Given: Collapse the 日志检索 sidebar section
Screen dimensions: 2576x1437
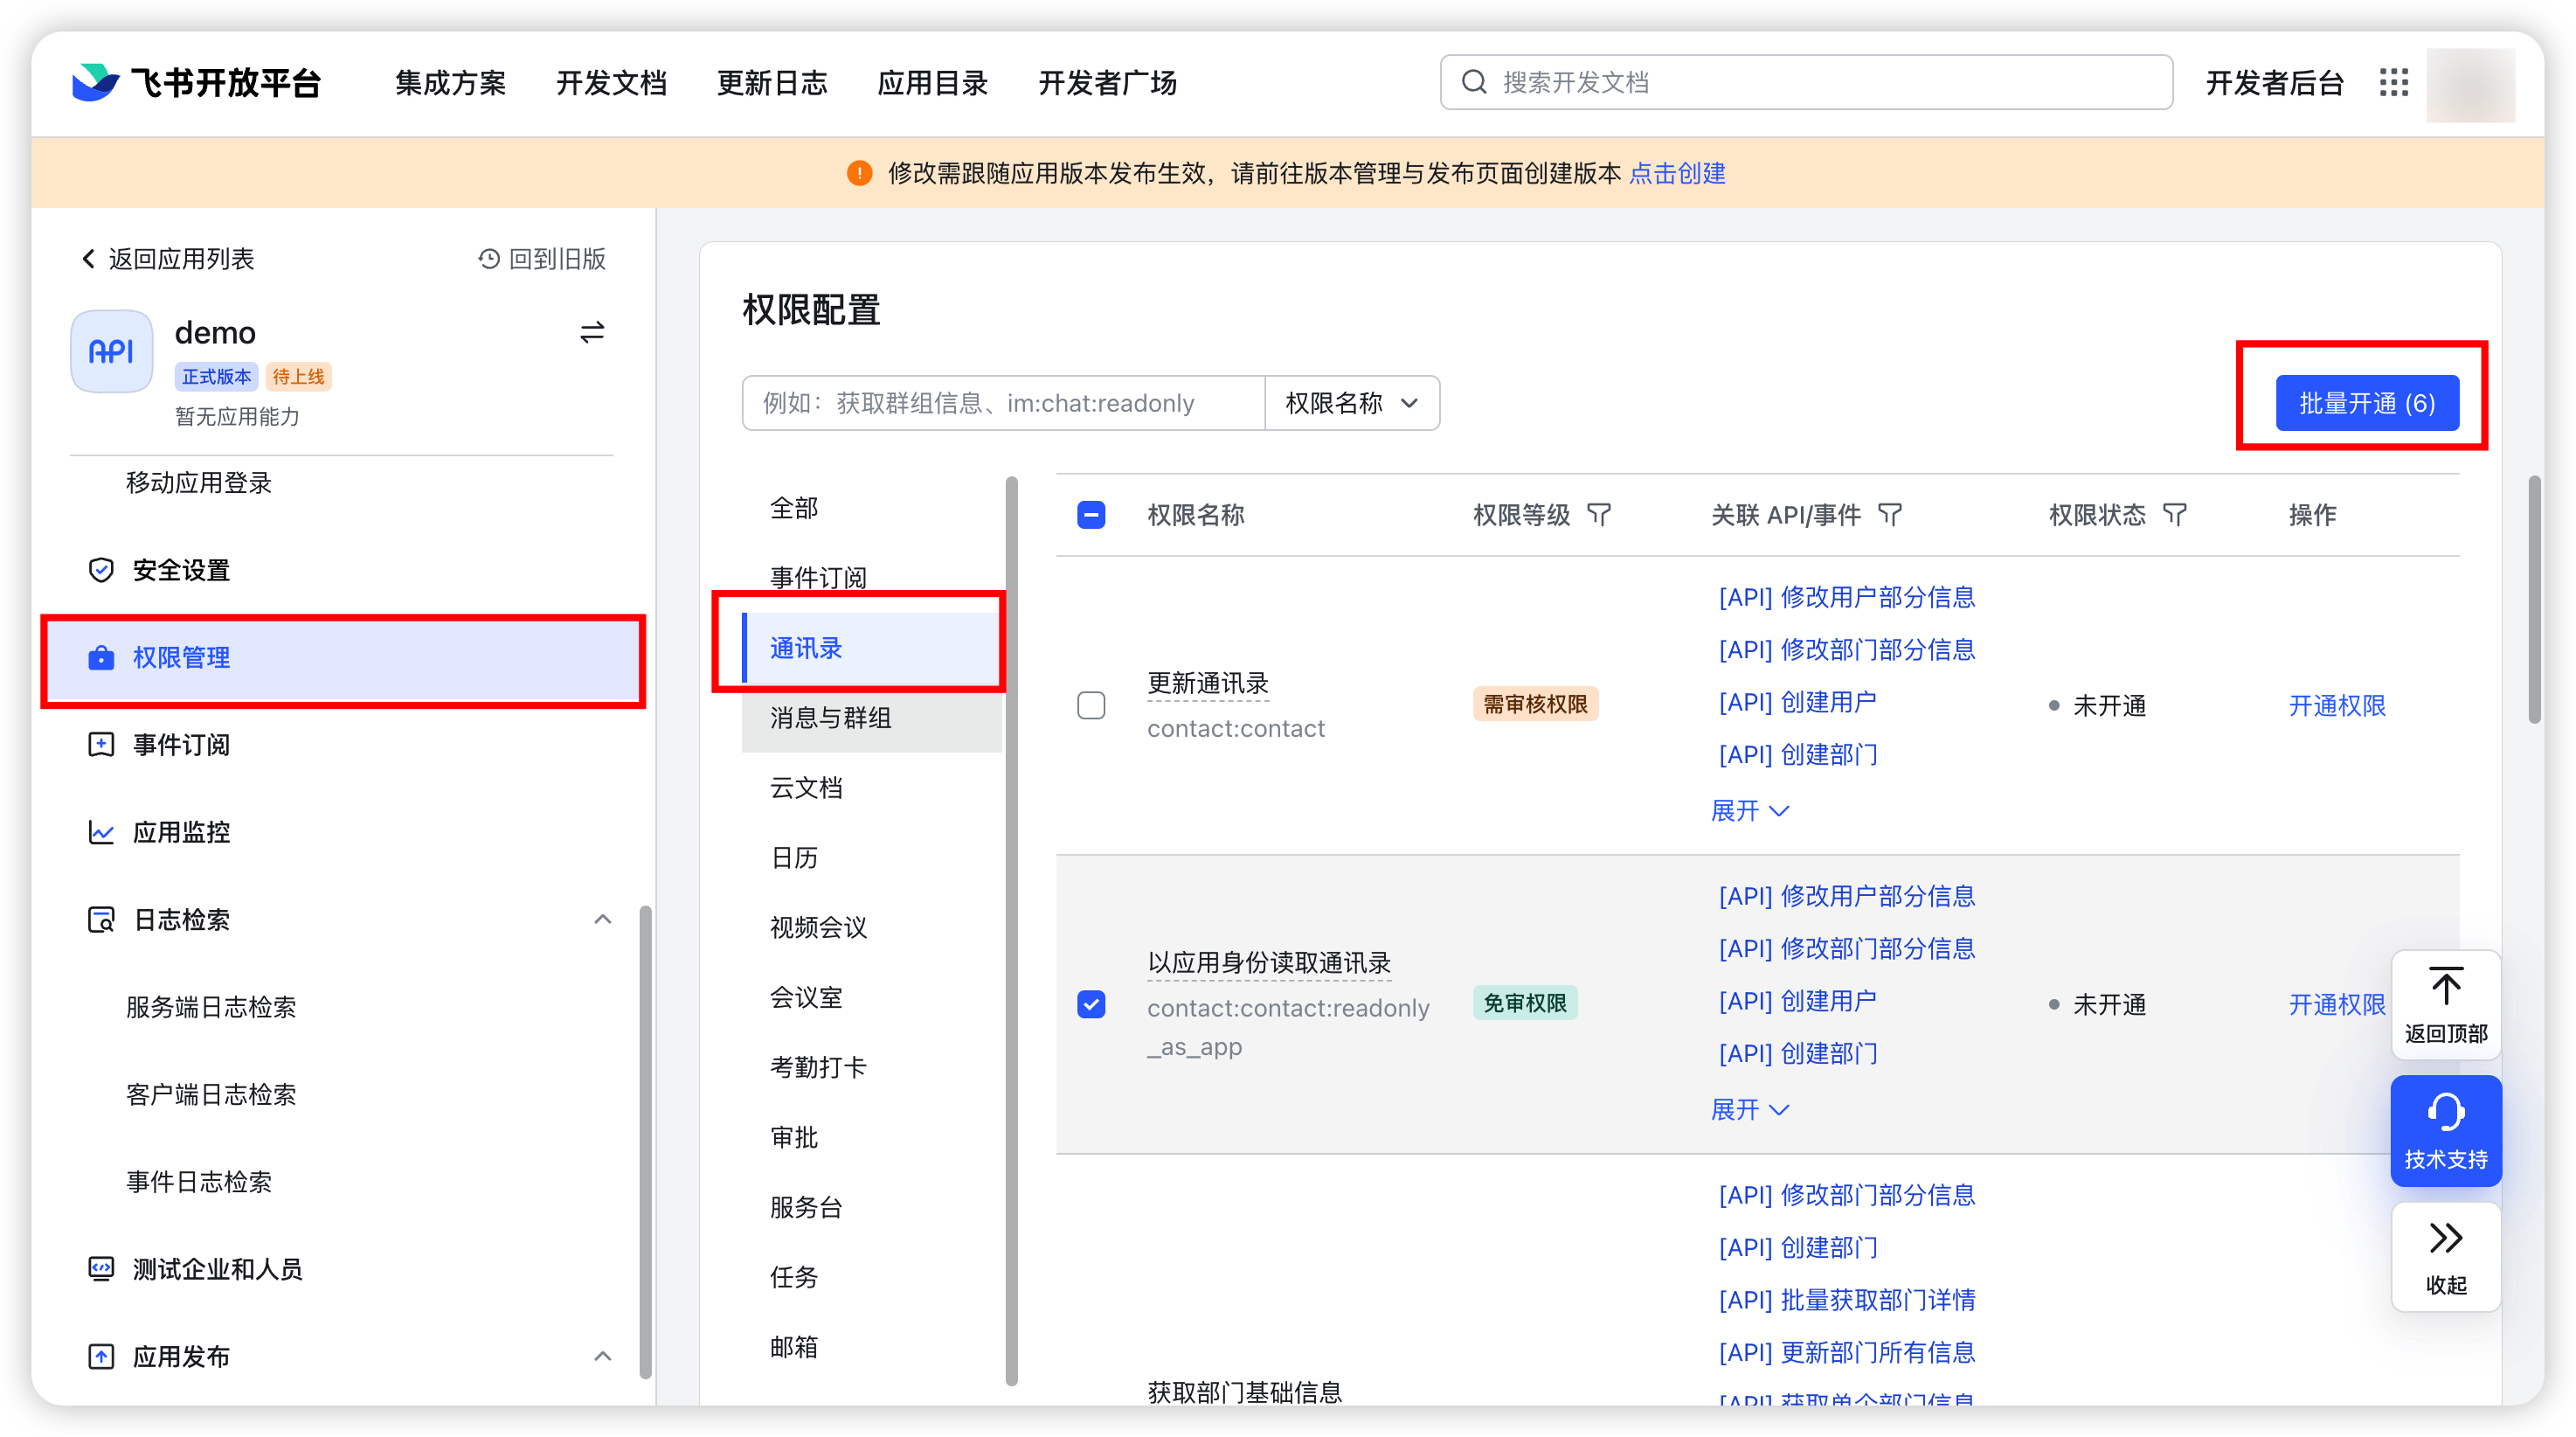Looking at the screenshot, I should click(x=602, y=919).
